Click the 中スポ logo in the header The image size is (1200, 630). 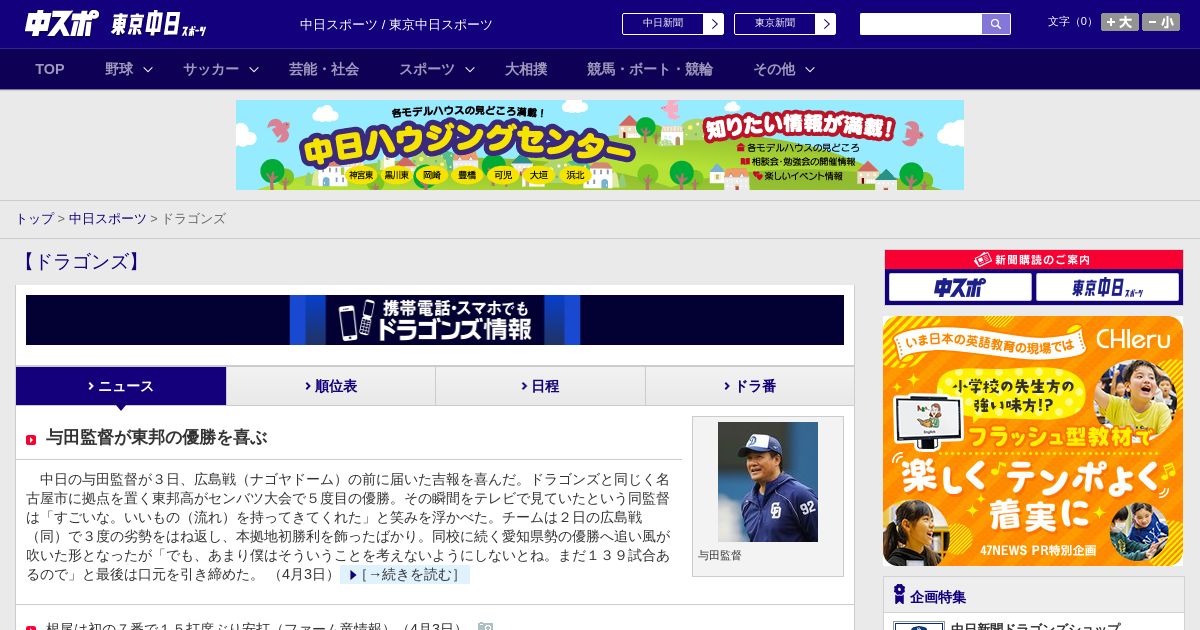point(62,23)
